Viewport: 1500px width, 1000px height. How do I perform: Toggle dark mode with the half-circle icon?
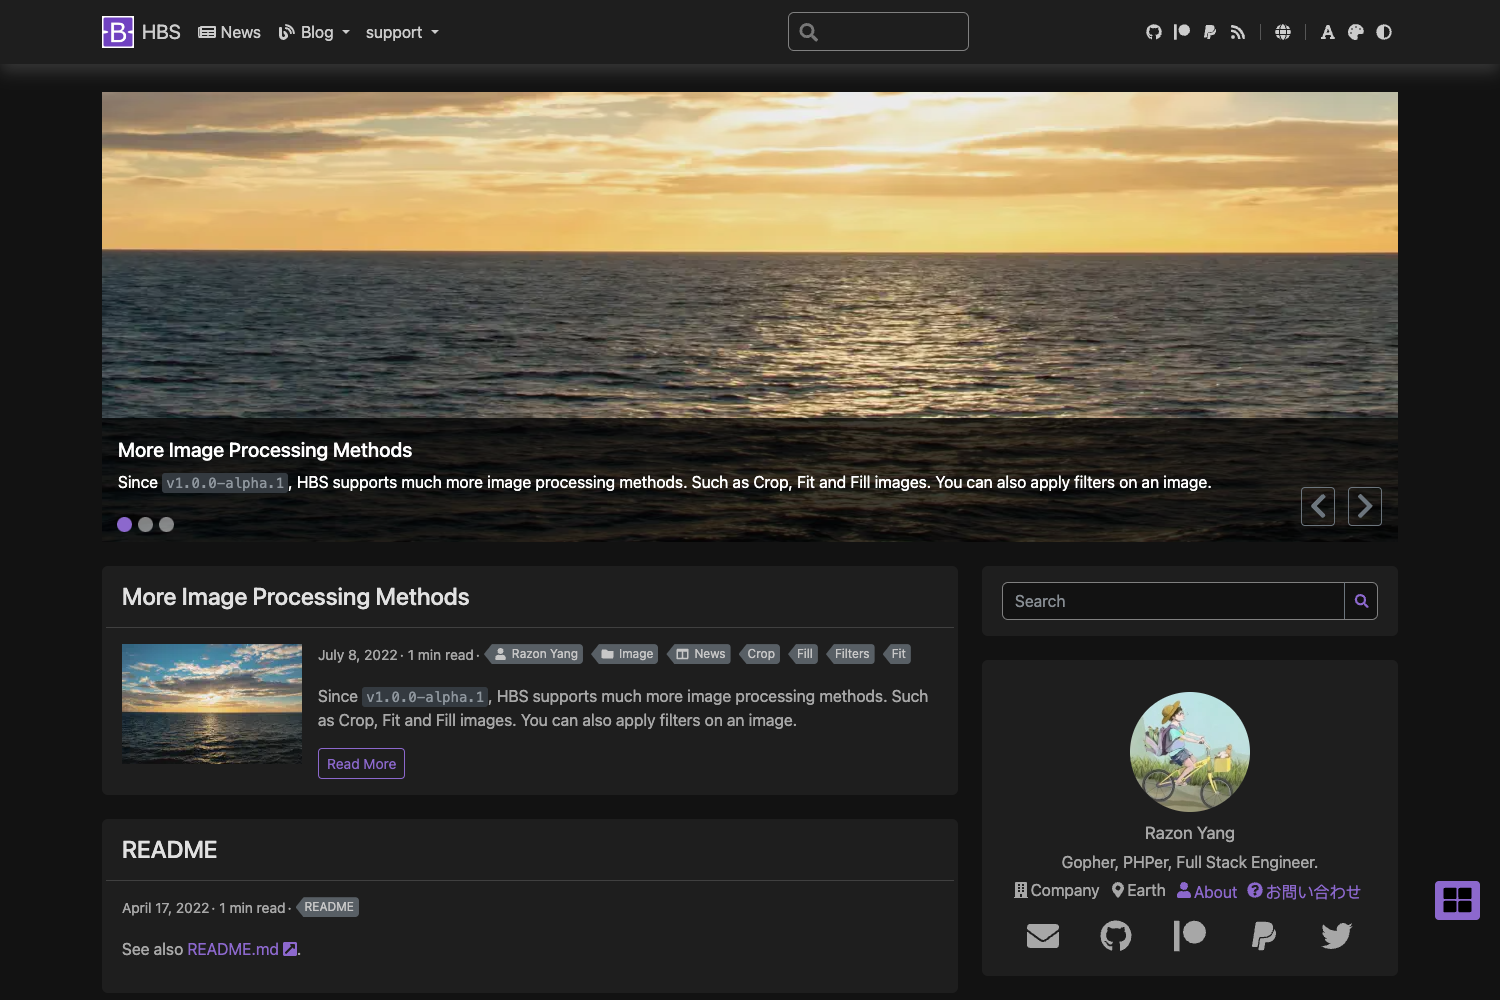[x=1384, y=31]
